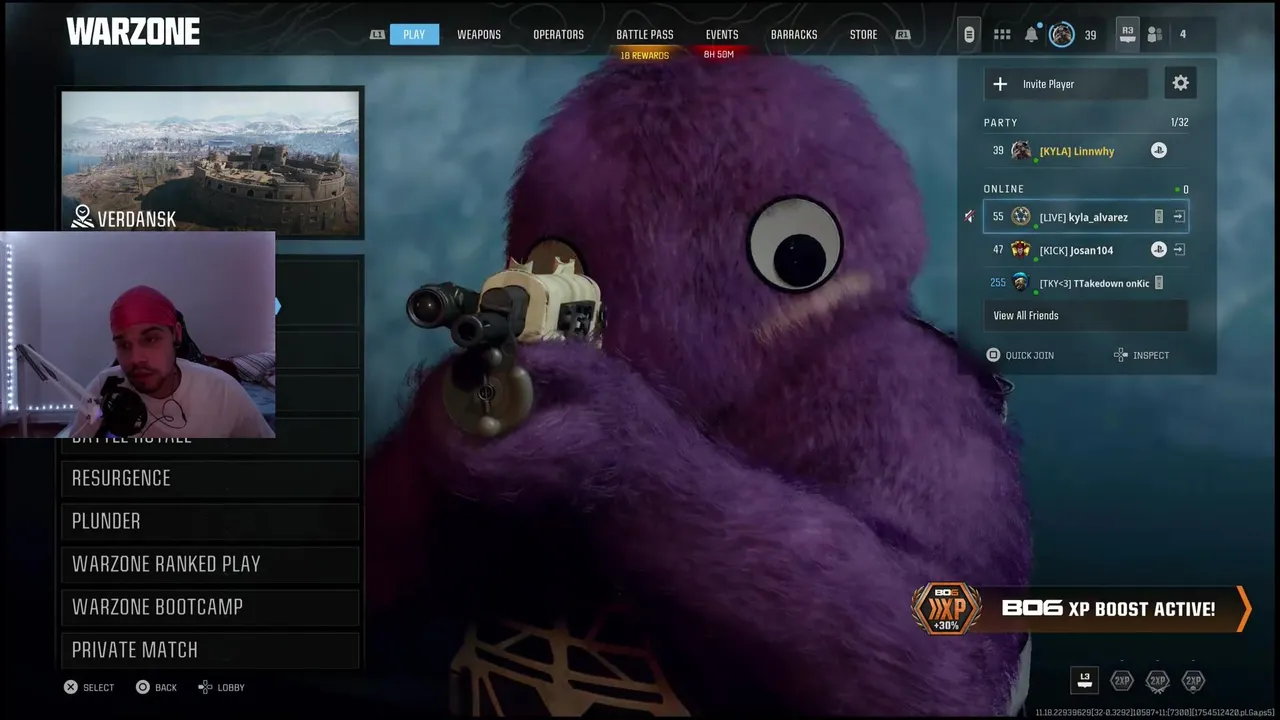Click the +30% XP badge icon
This screenshot has width=1280, height=720.
pyautogui.click(x=946, y=609)
